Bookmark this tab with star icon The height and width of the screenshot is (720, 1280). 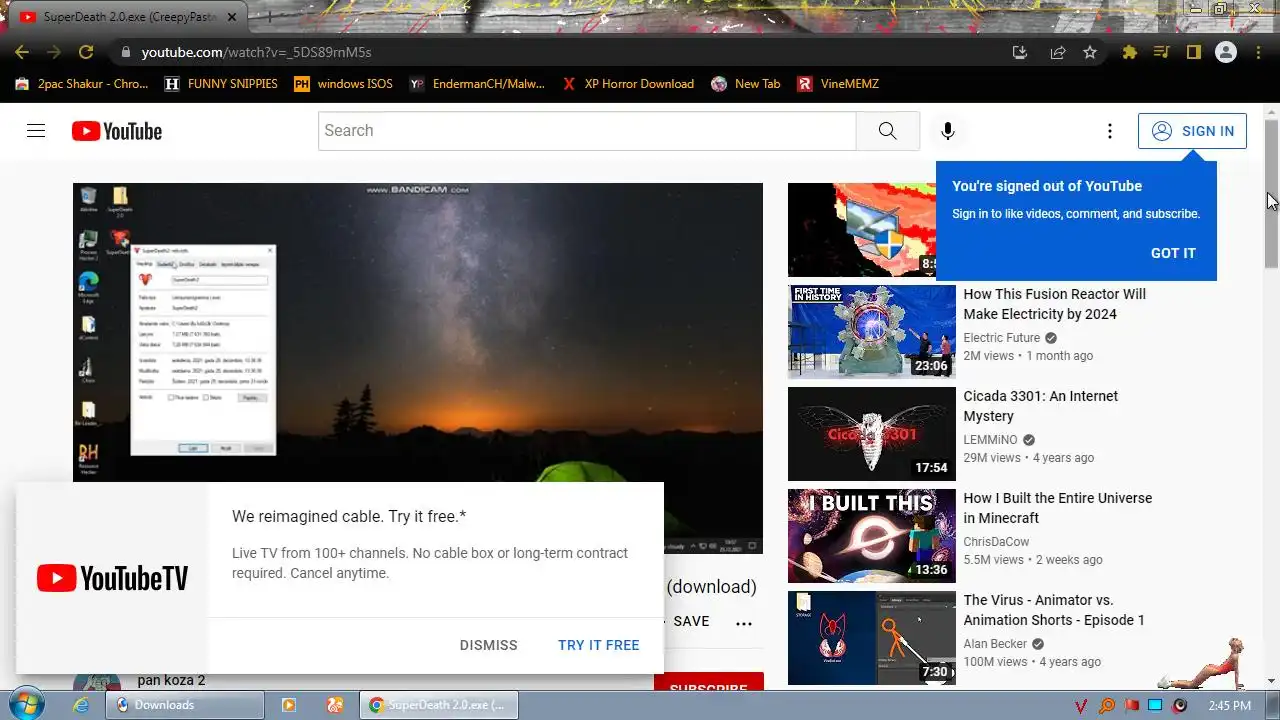click(1090, 52)
